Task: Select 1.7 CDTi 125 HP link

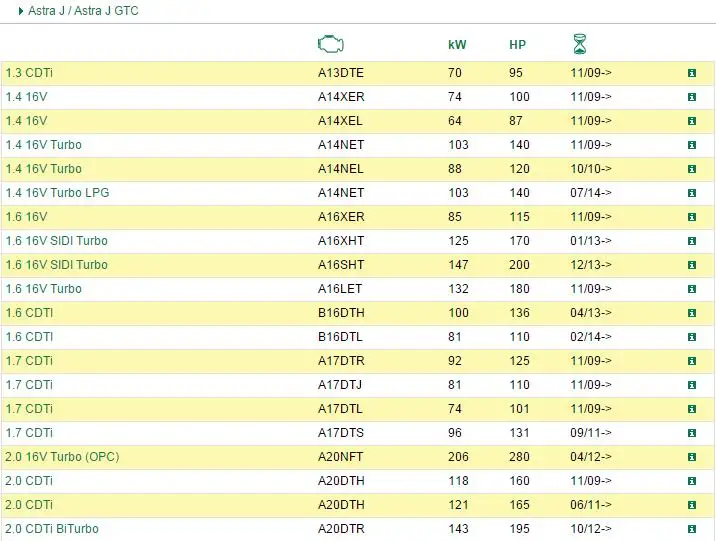Action: tap(29, 361)
